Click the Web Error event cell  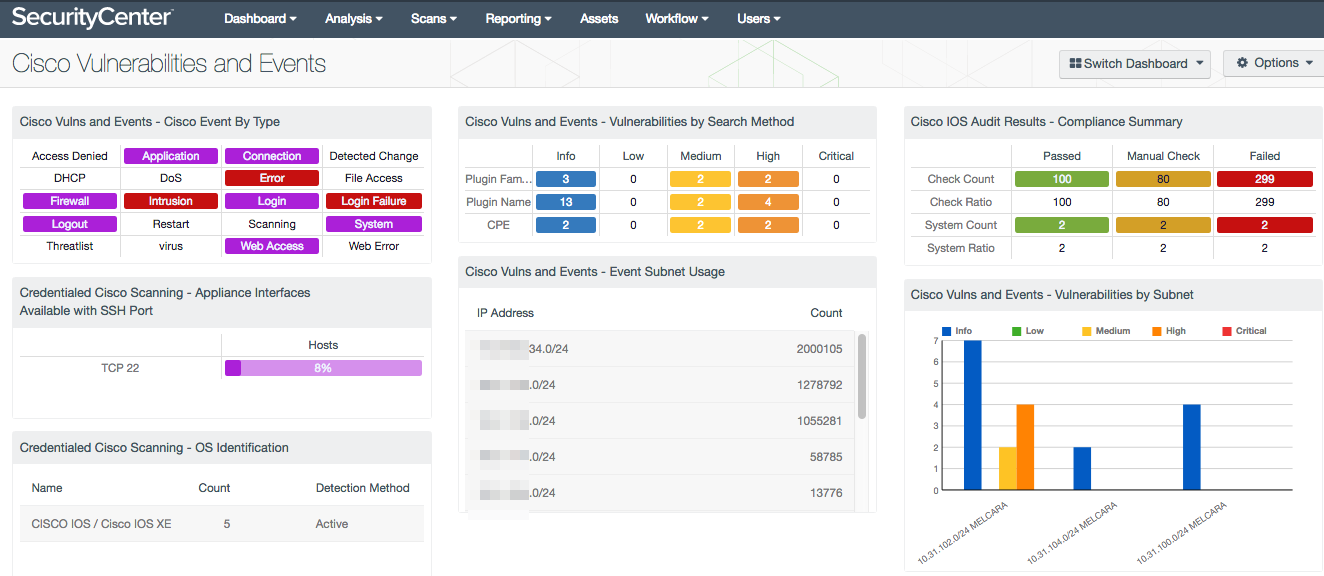pos(374,246)
